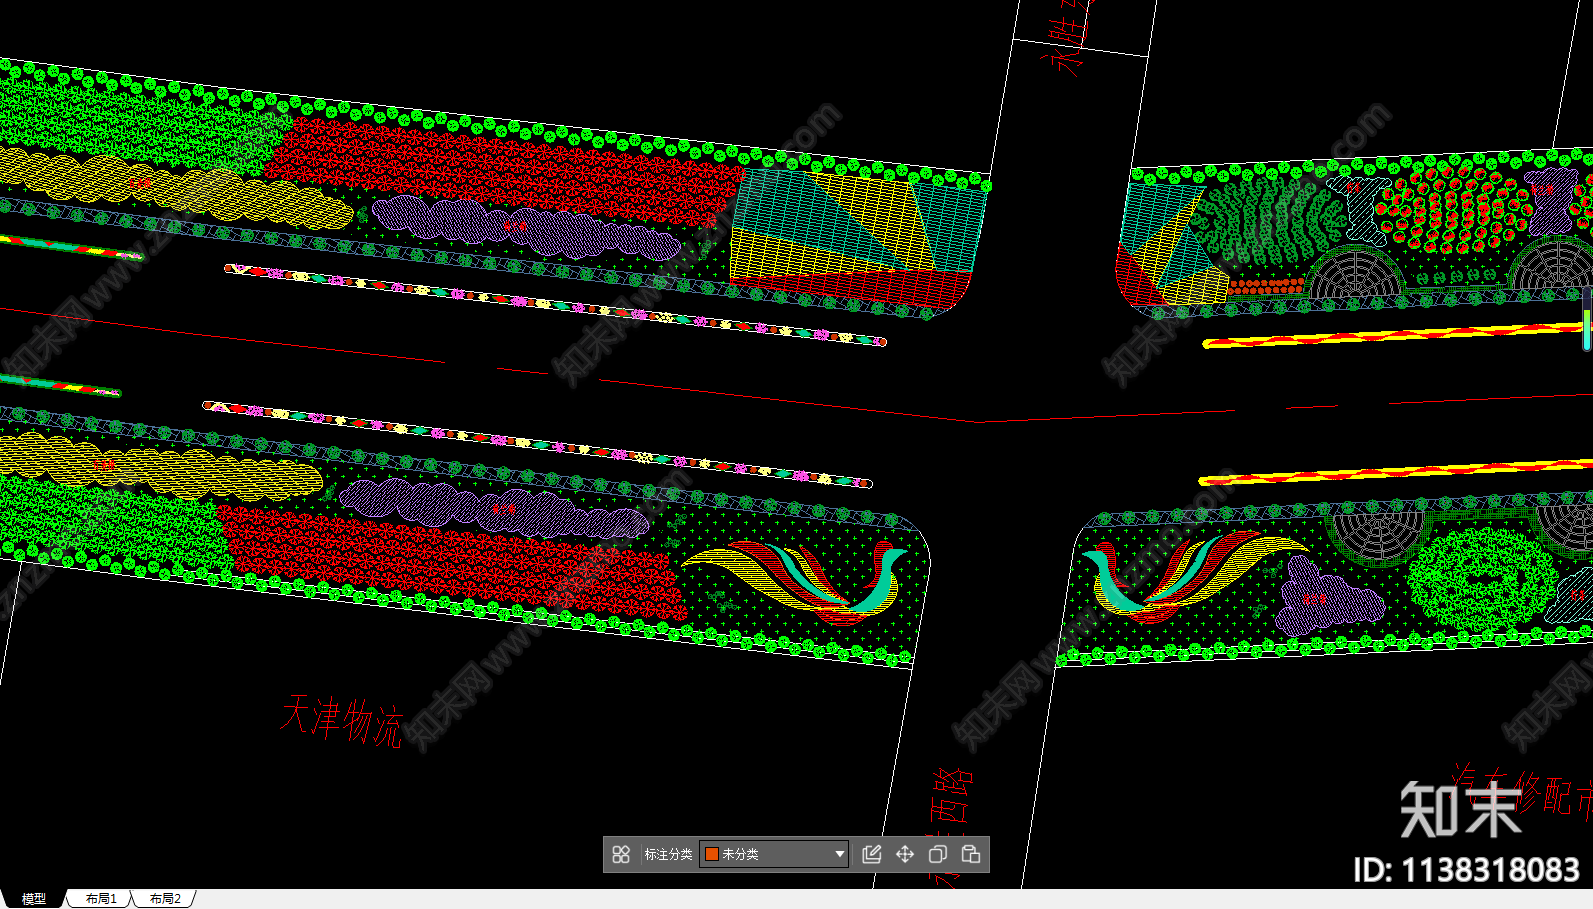
Task: Expand the 未分类 category dropdown
Action: [774, 854]
